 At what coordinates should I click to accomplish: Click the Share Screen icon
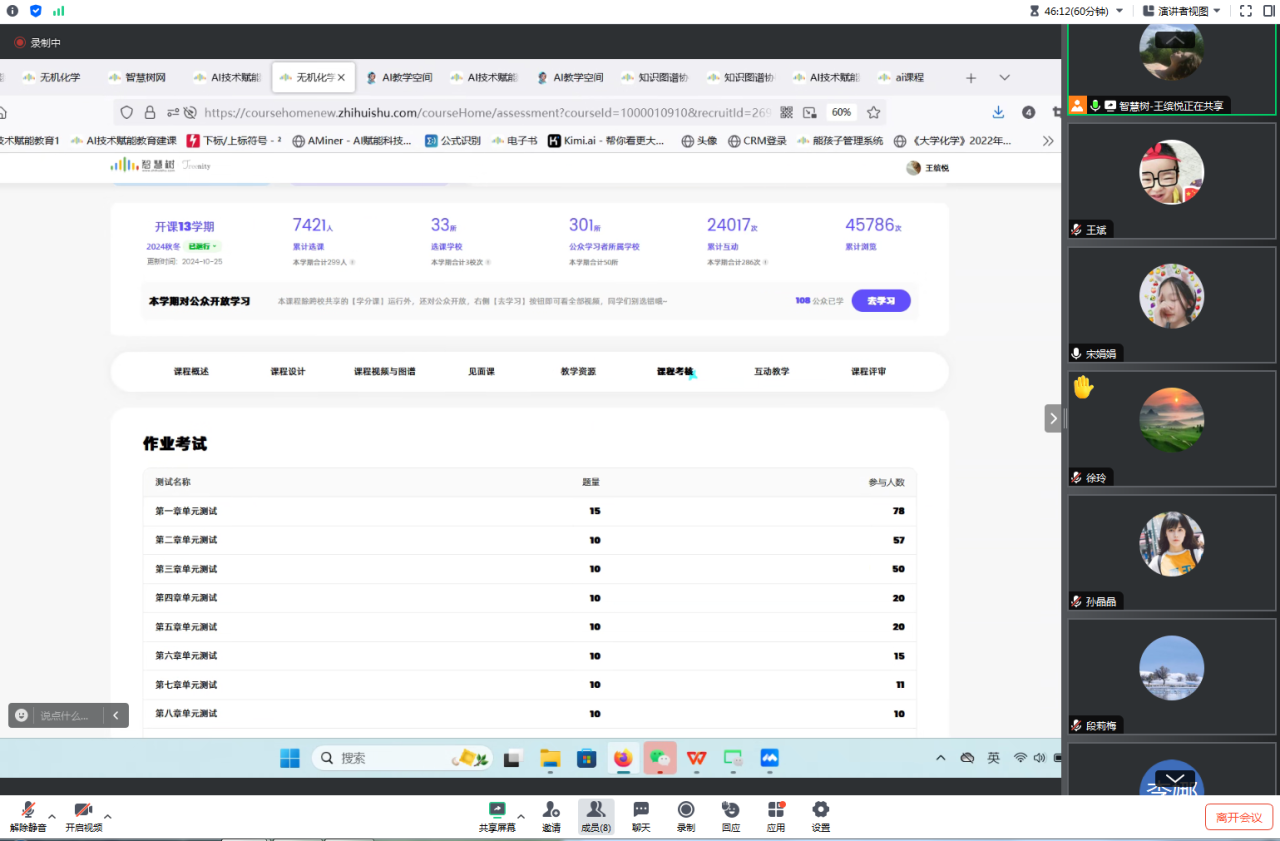pyautogui.click(x=497, y=815)
